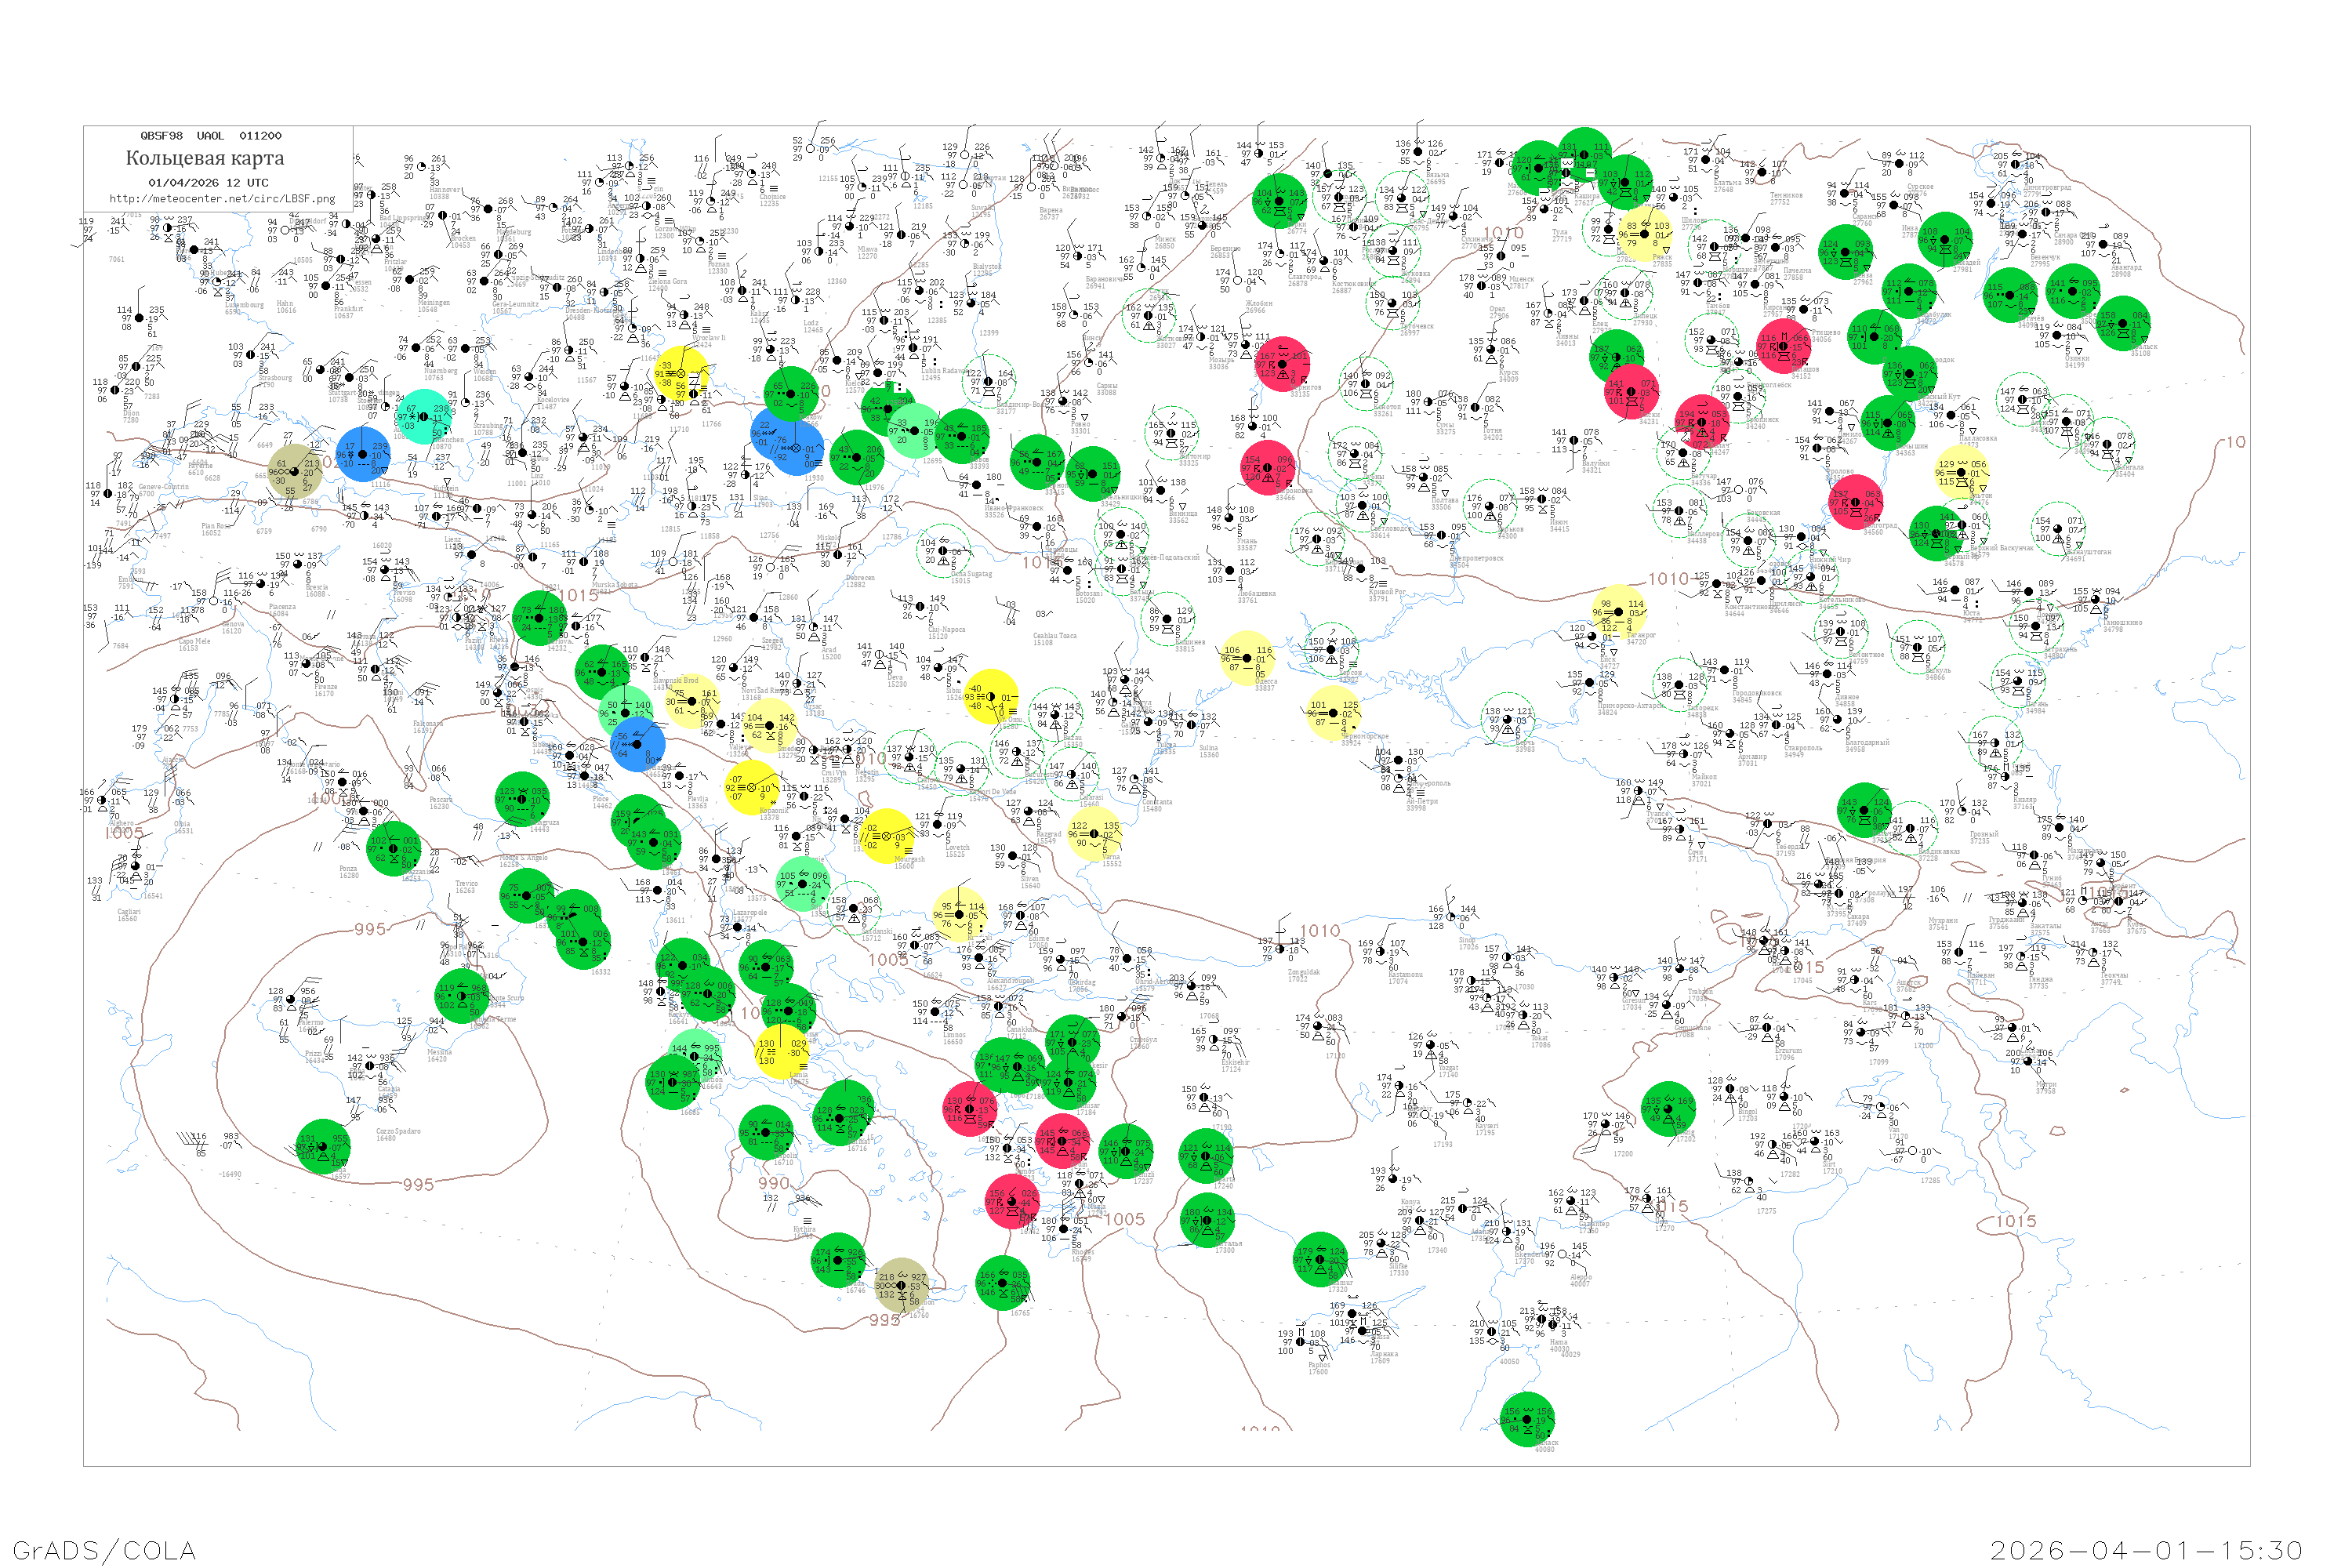Click the Münich turquoise station circle

coord(423,417)
